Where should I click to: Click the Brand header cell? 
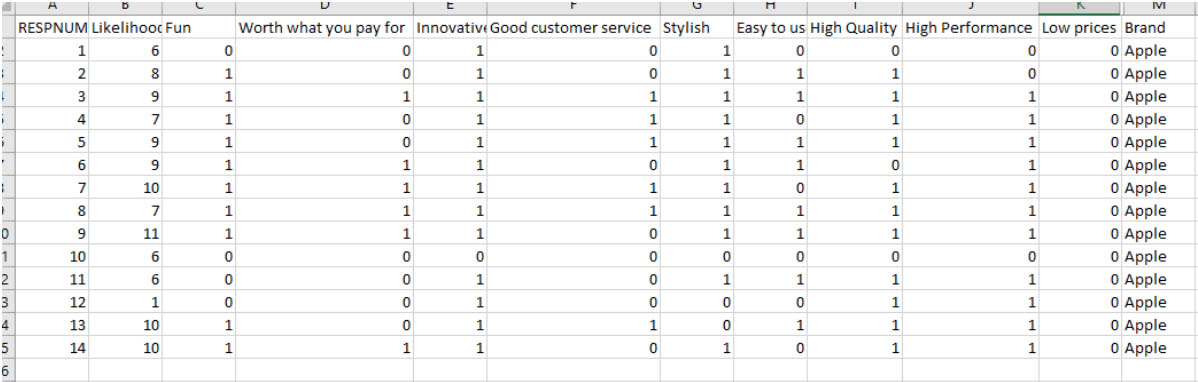1159,28
